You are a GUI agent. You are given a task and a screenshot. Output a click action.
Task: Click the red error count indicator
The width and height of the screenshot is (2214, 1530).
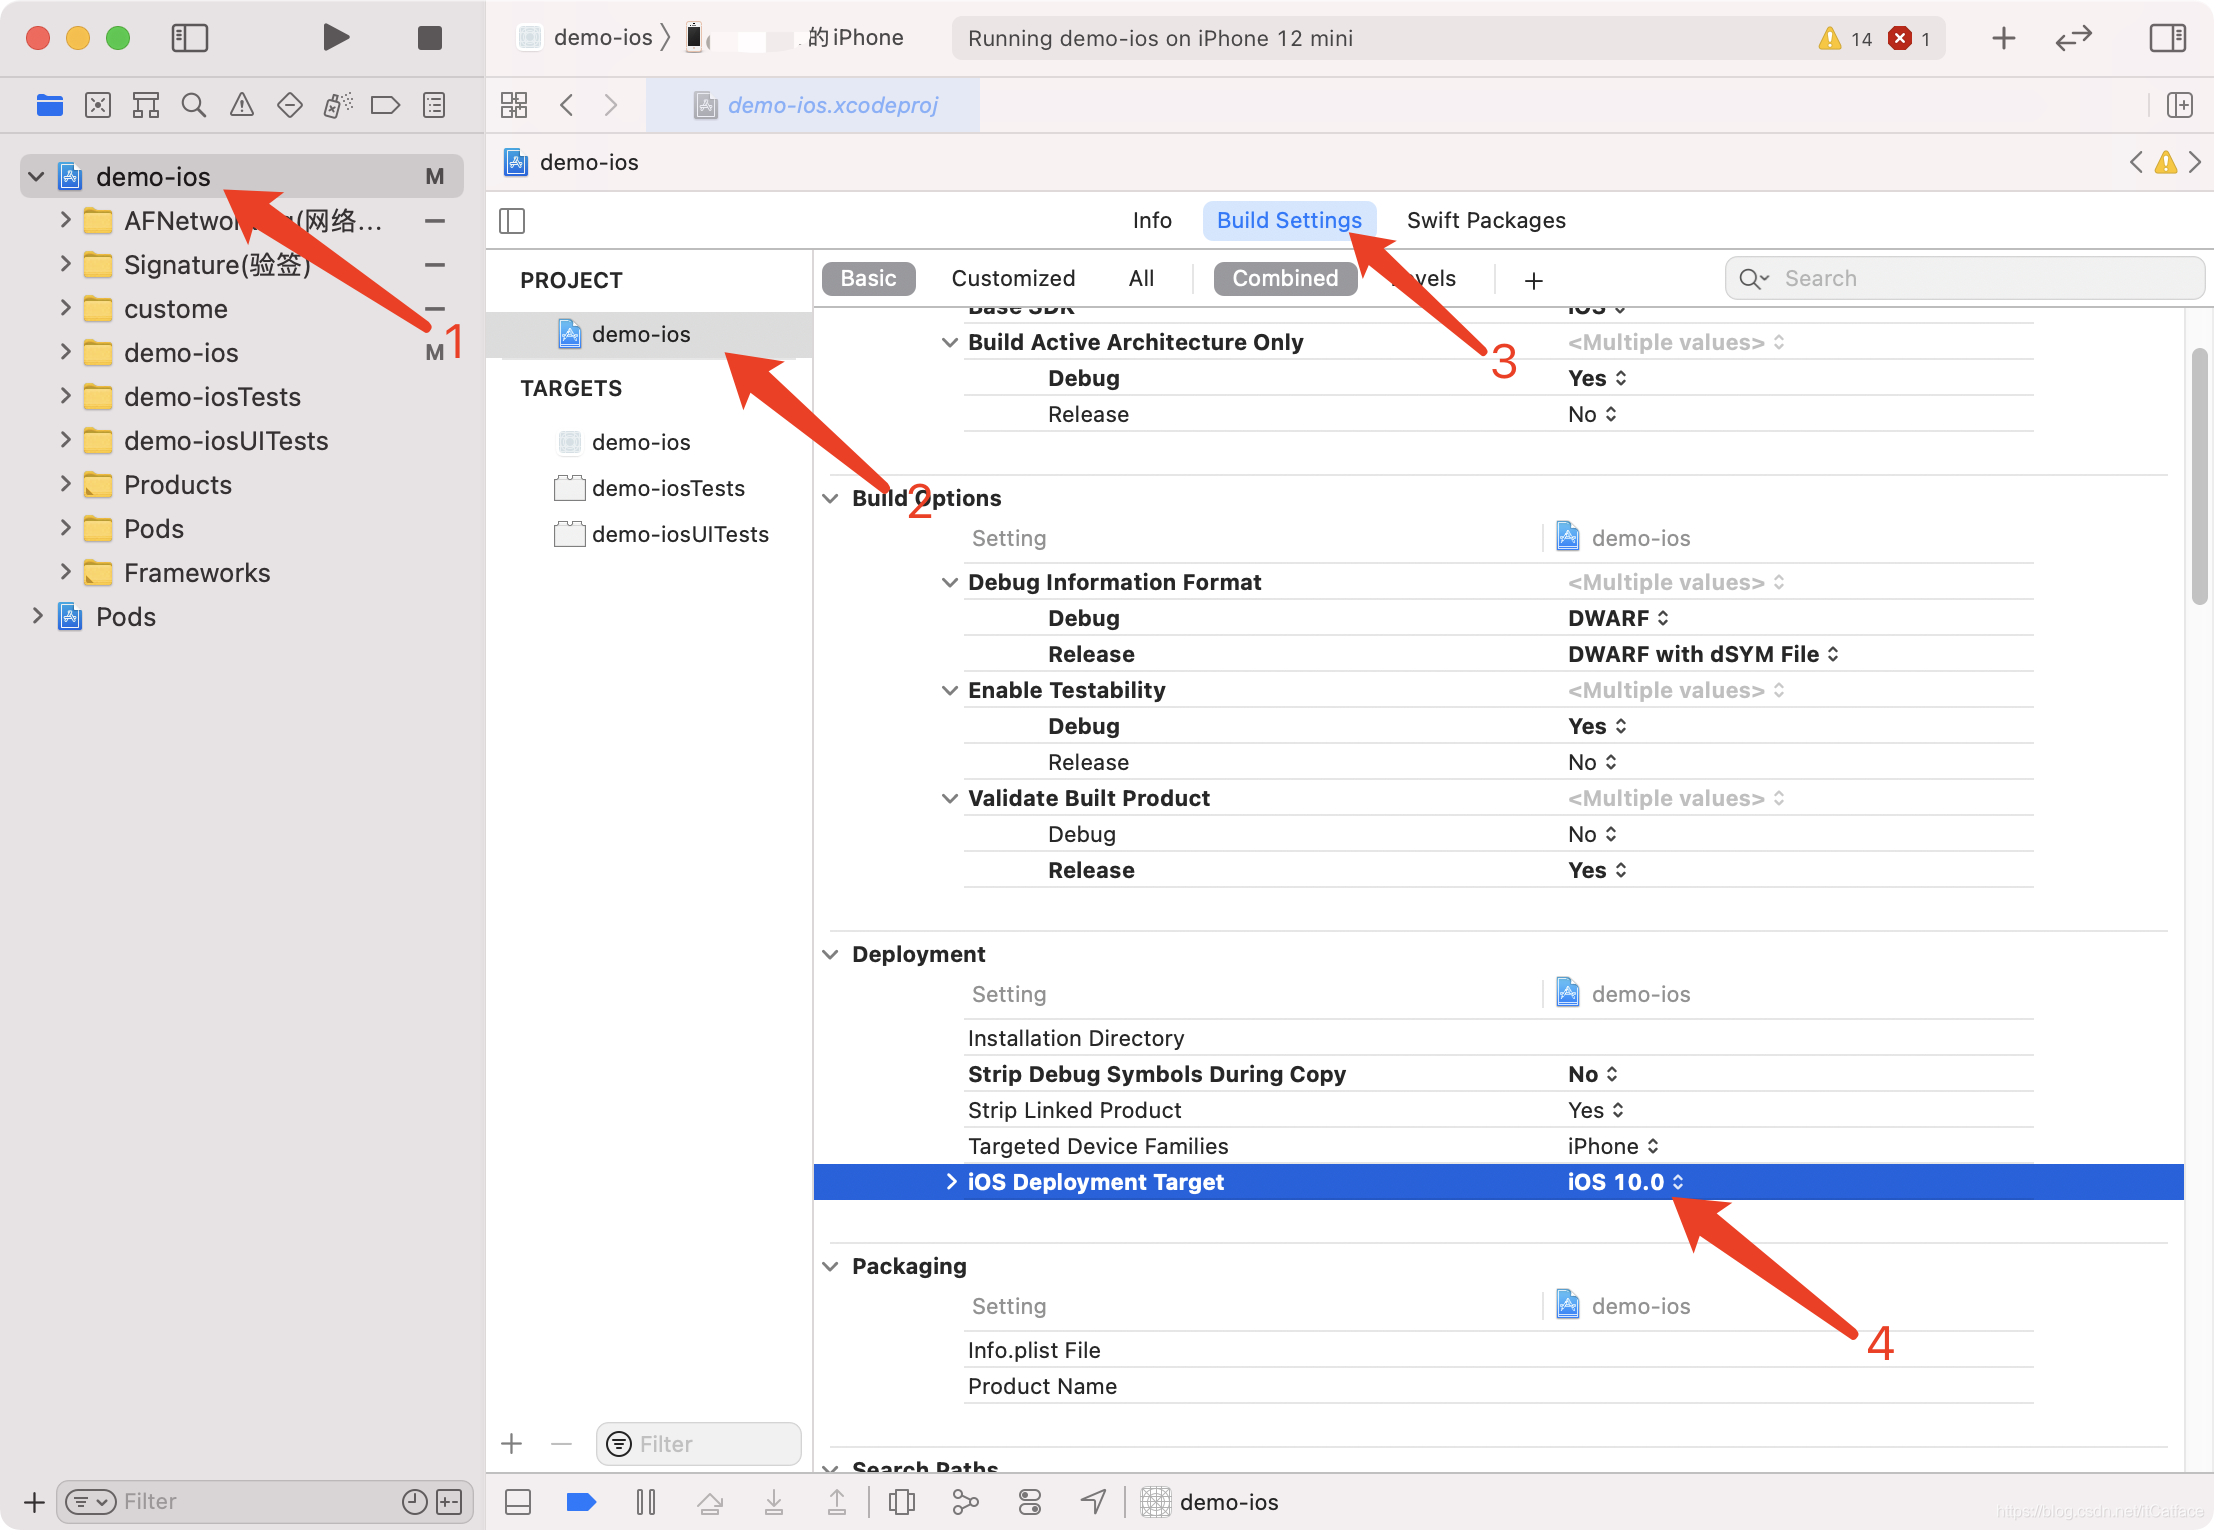[1909, 38]
